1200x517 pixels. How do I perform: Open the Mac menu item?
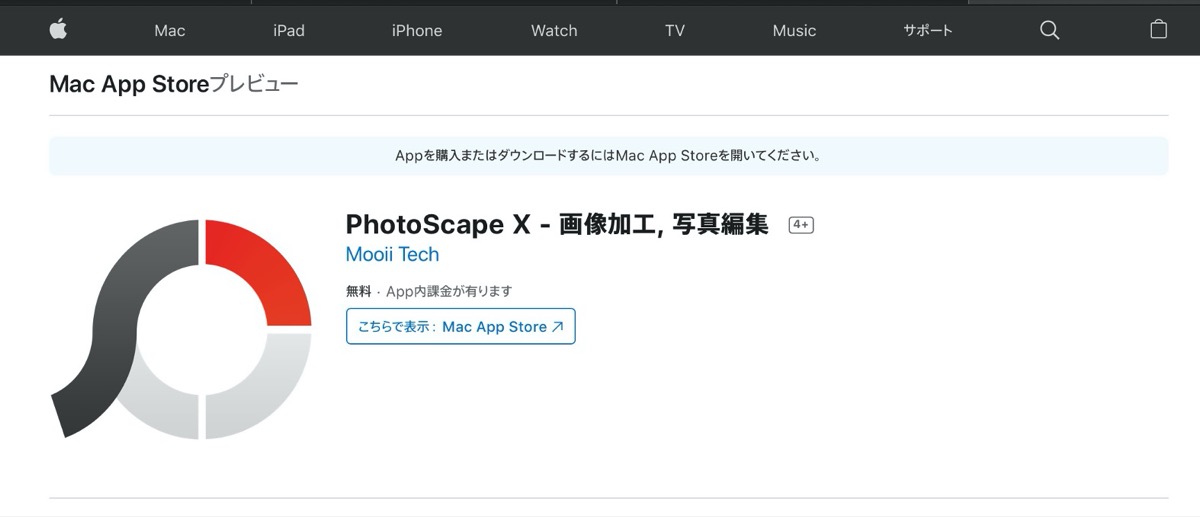coord(170,31)
